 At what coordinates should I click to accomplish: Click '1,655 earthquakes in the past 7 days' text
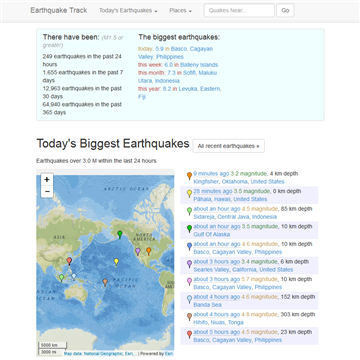point(83,76)
